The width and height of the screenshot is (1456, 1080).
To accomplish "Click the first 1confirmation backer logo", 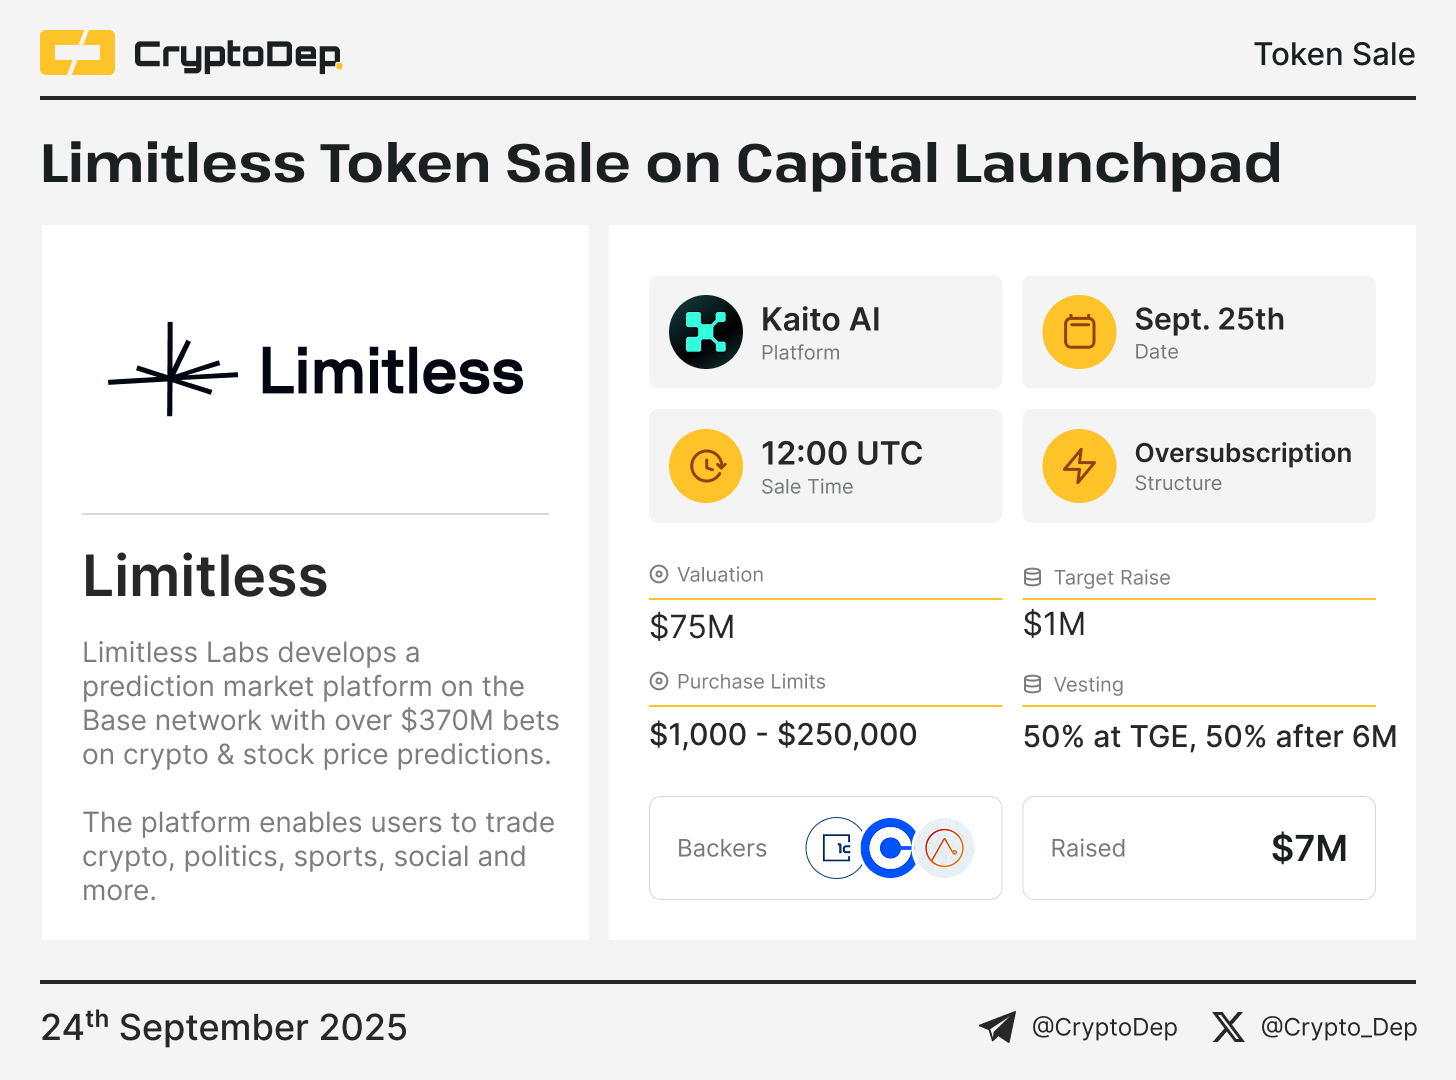I will tap(836, 848).
